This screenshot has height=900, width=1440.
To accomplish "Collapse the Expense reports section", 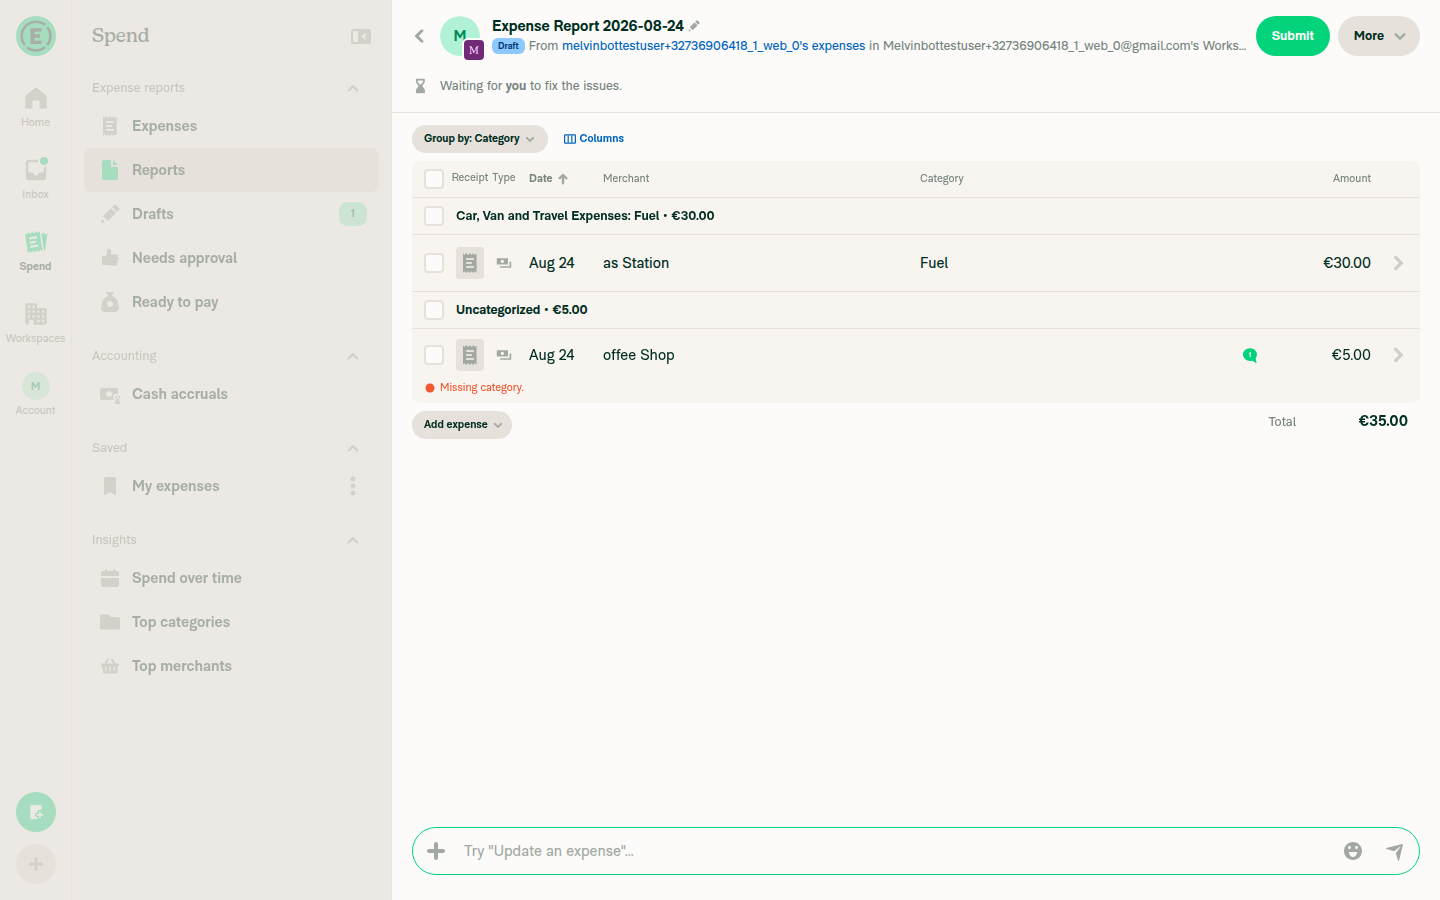I will click(353, 88).
